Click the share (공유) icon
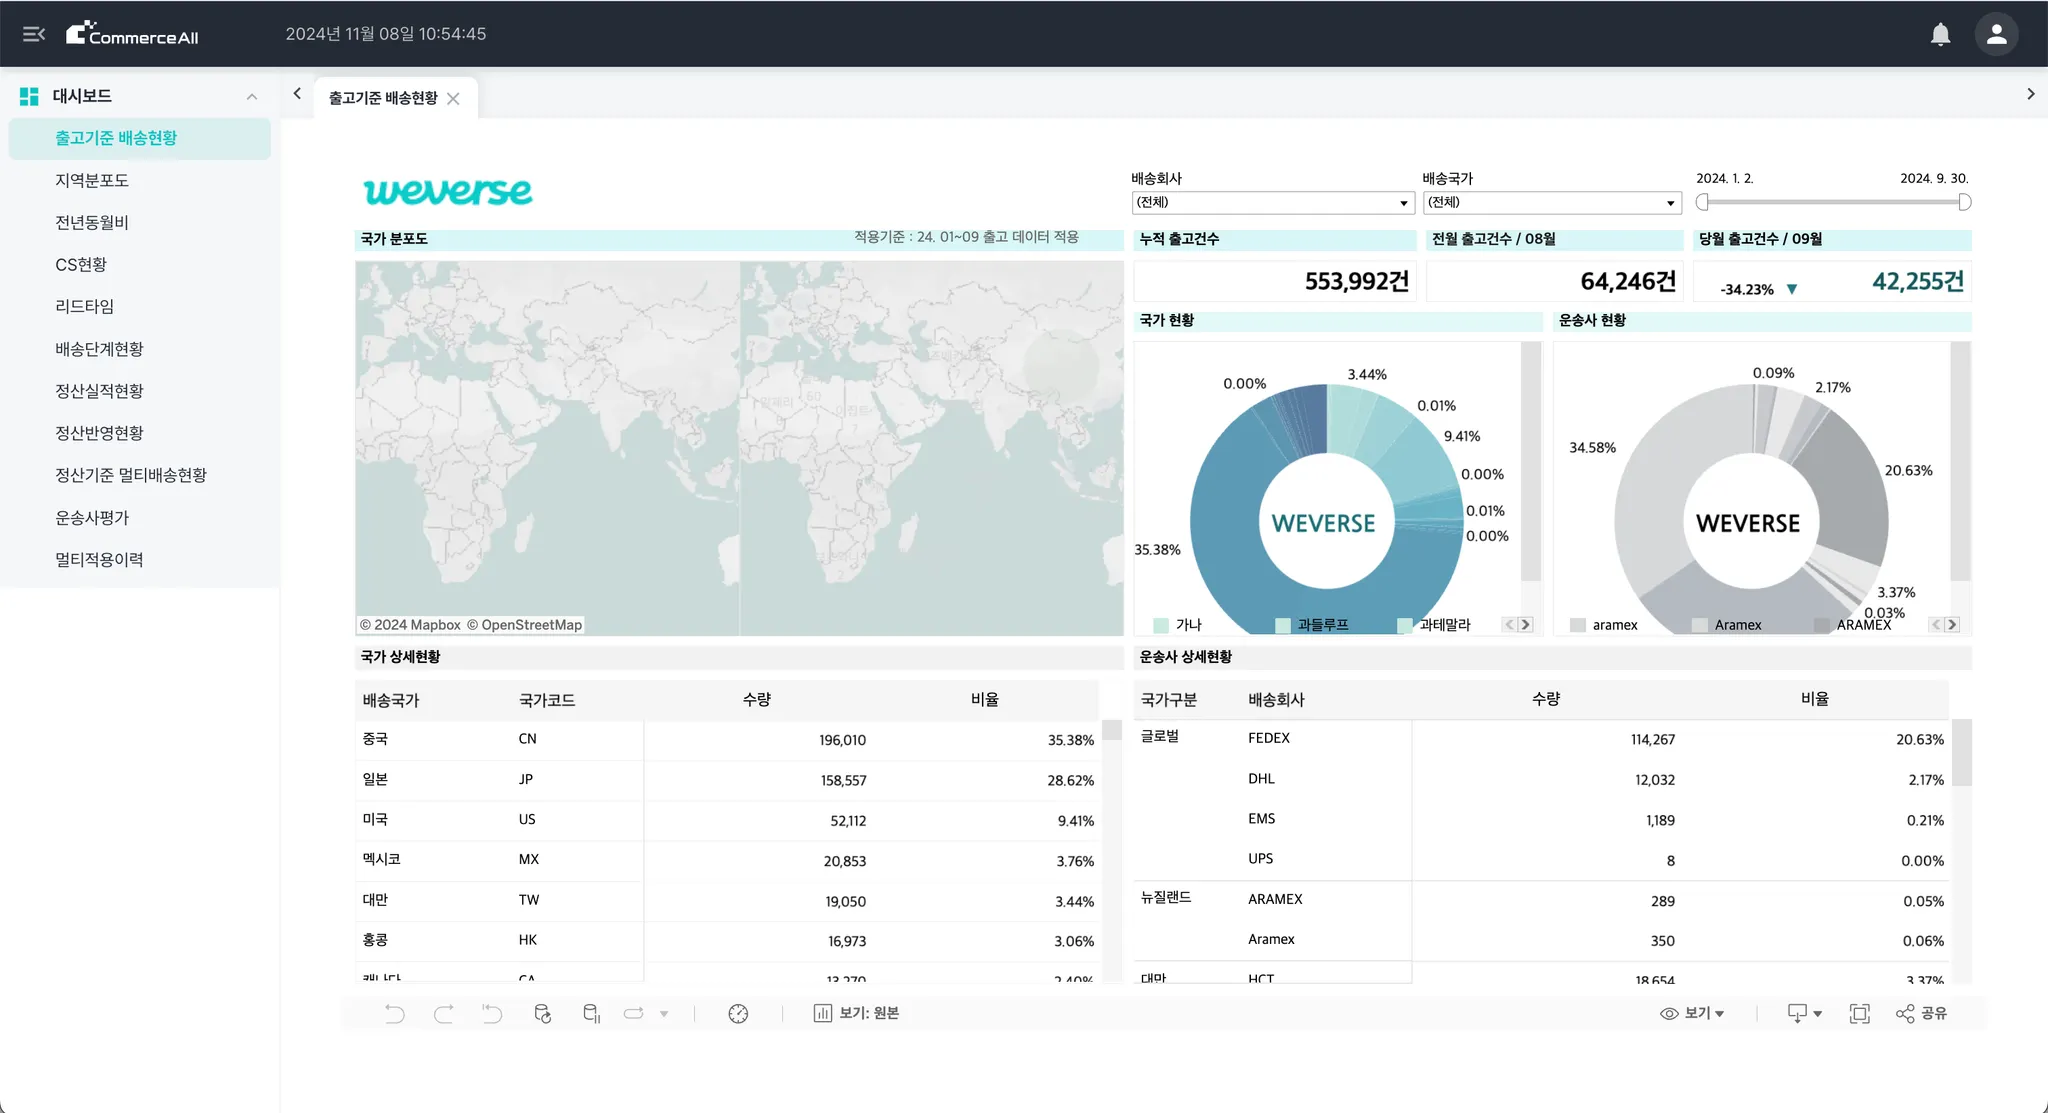2048x1113 pixels. (1921, 1013)
